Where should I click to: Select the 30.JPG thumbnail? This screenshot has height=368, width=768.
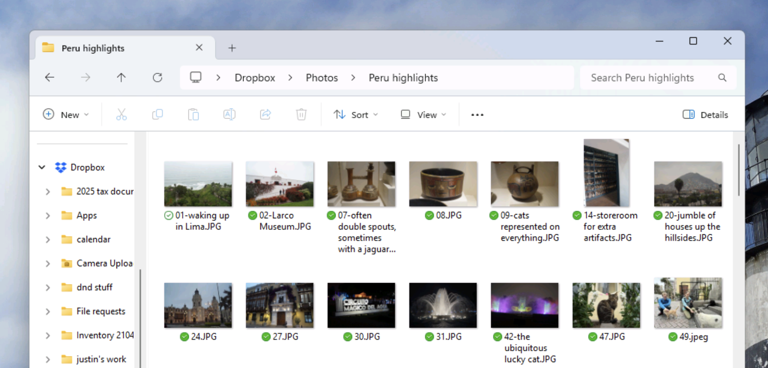[361, 305]
